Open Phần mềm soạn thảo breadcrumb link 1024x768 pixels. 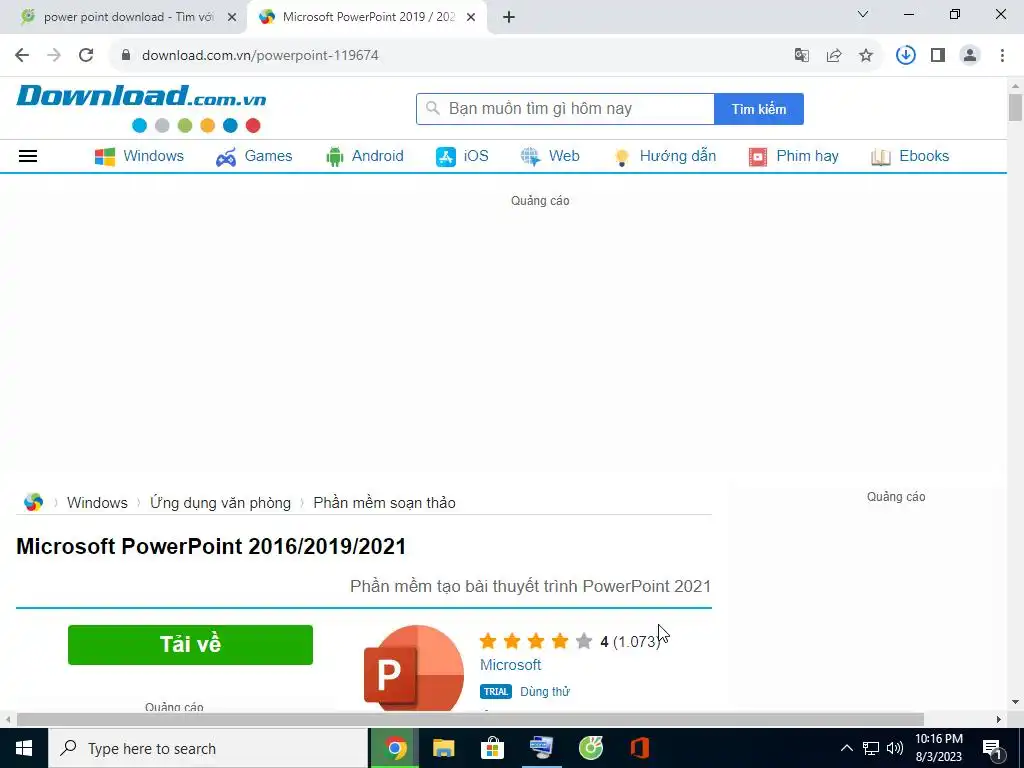(x=385, y=502)
